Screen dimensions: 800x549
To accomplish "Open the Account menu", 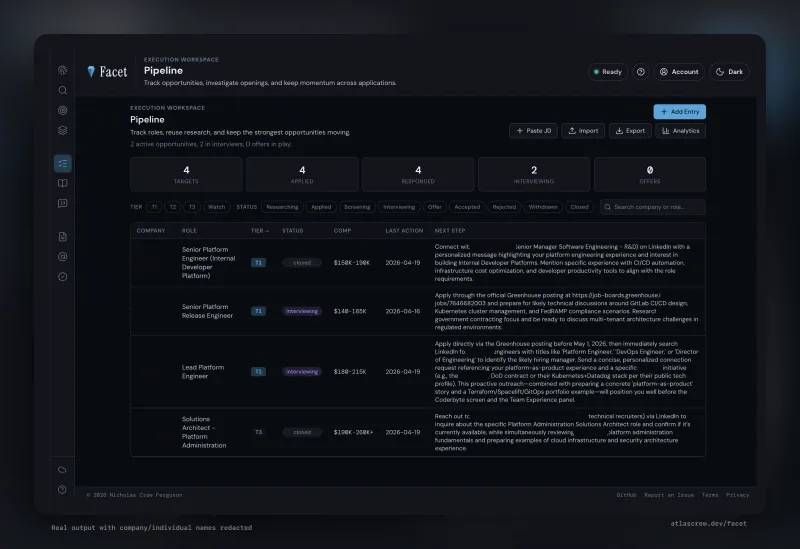I will 679,72.
